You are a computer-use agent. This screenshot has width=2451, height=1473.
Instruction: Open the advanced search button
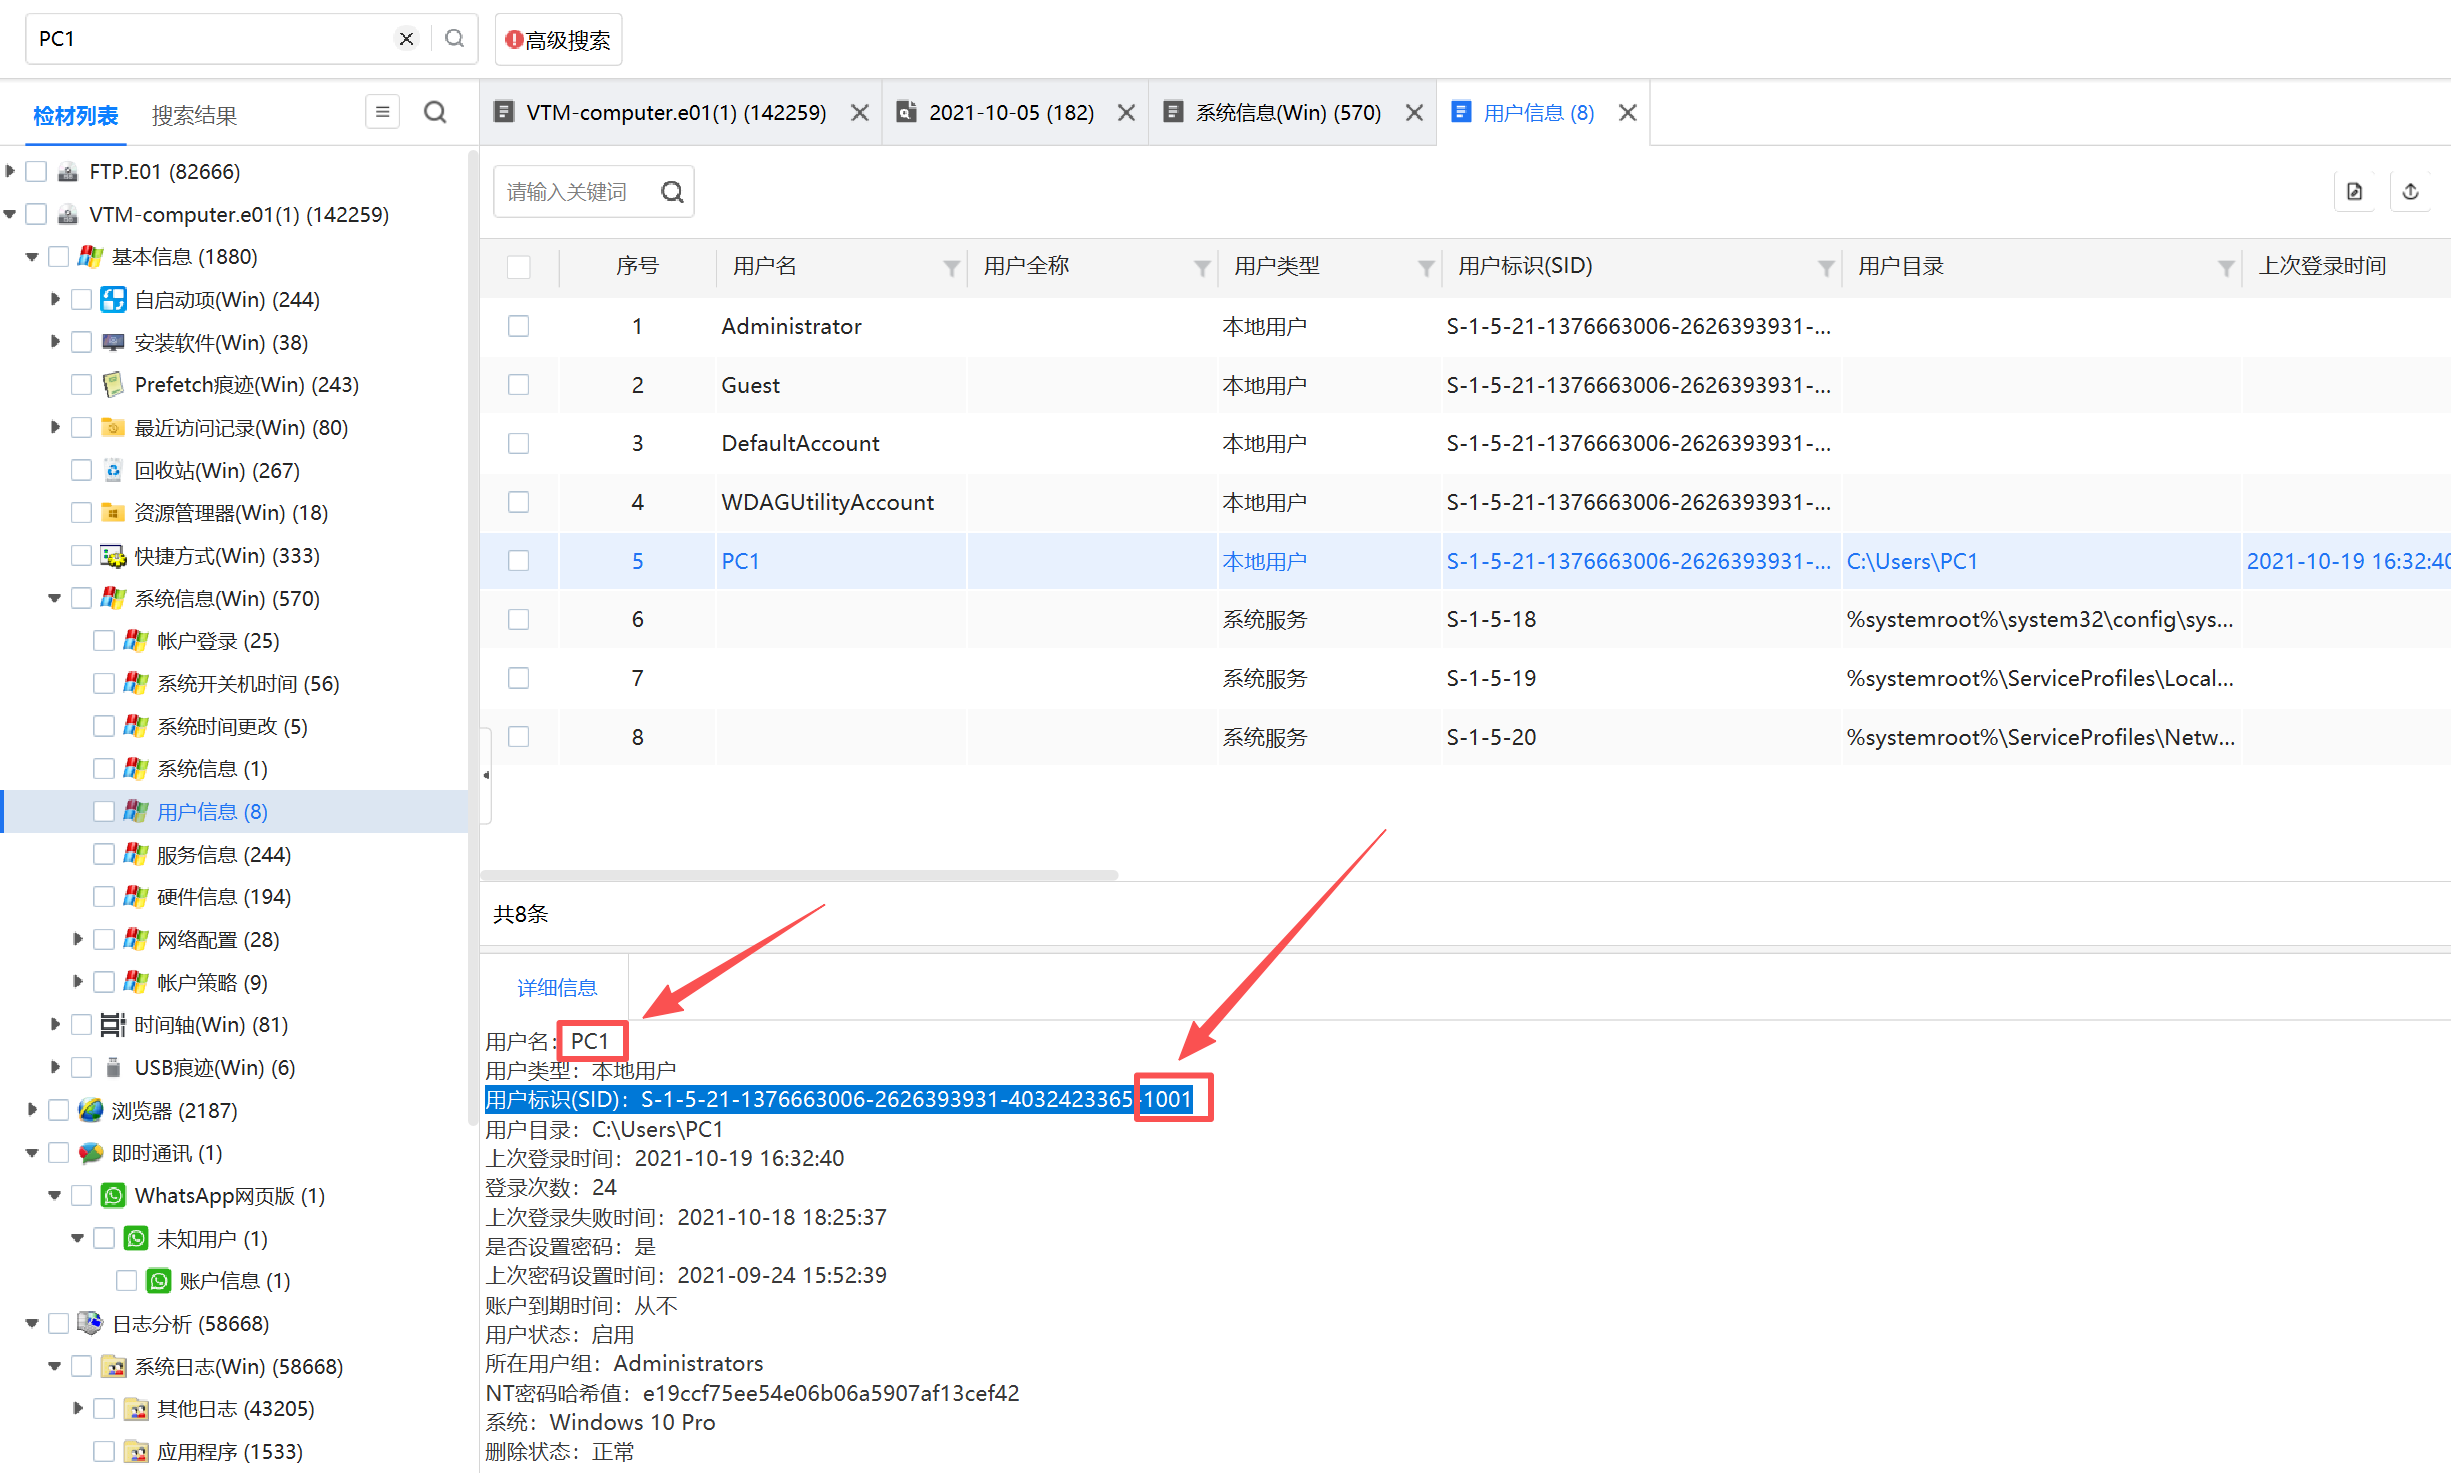pyautogui.click(x=558, y=40)
